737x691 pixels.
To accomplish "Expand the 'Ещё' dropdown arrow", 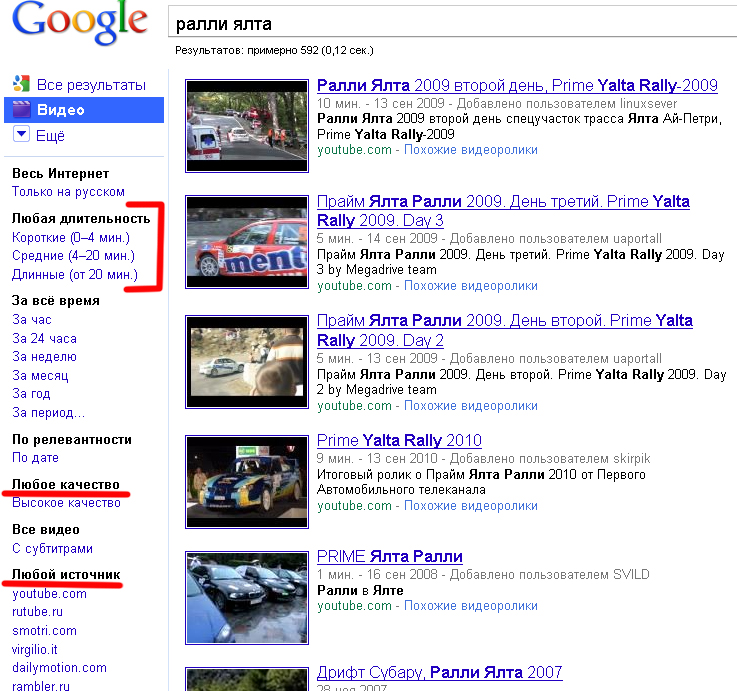I will coord(21,134).
